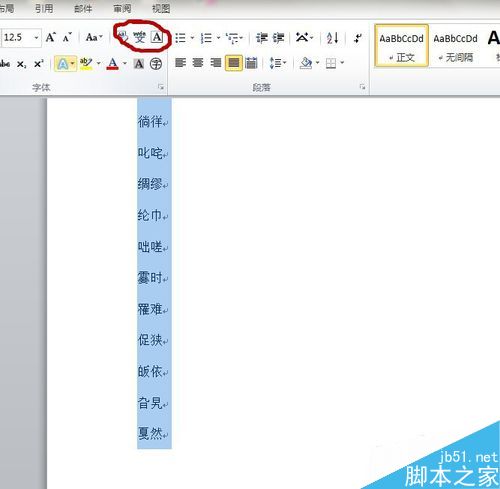Click the word 皈依 in the document
The height and width of the screenshot is (489, 500).
tap(150, 371)
